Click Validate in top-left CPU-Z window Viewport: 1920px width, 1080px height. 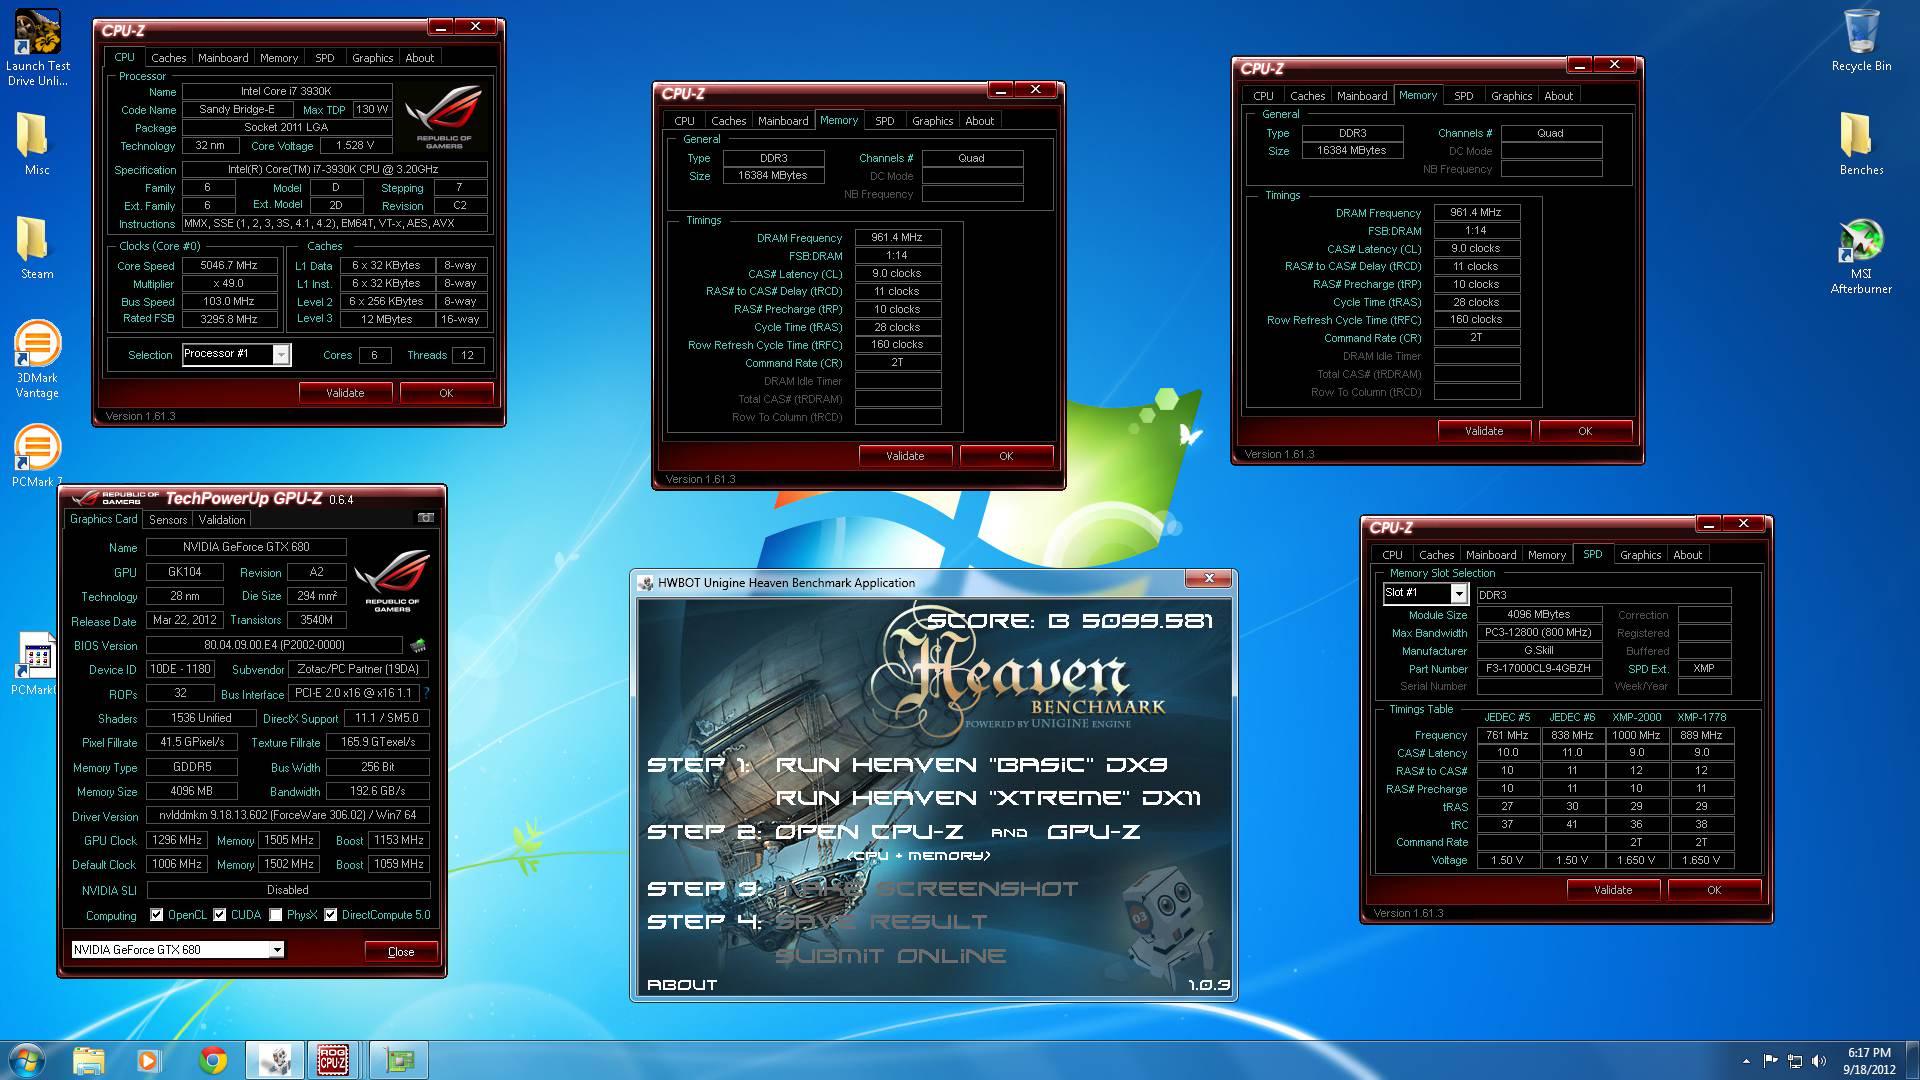[345, 393]
